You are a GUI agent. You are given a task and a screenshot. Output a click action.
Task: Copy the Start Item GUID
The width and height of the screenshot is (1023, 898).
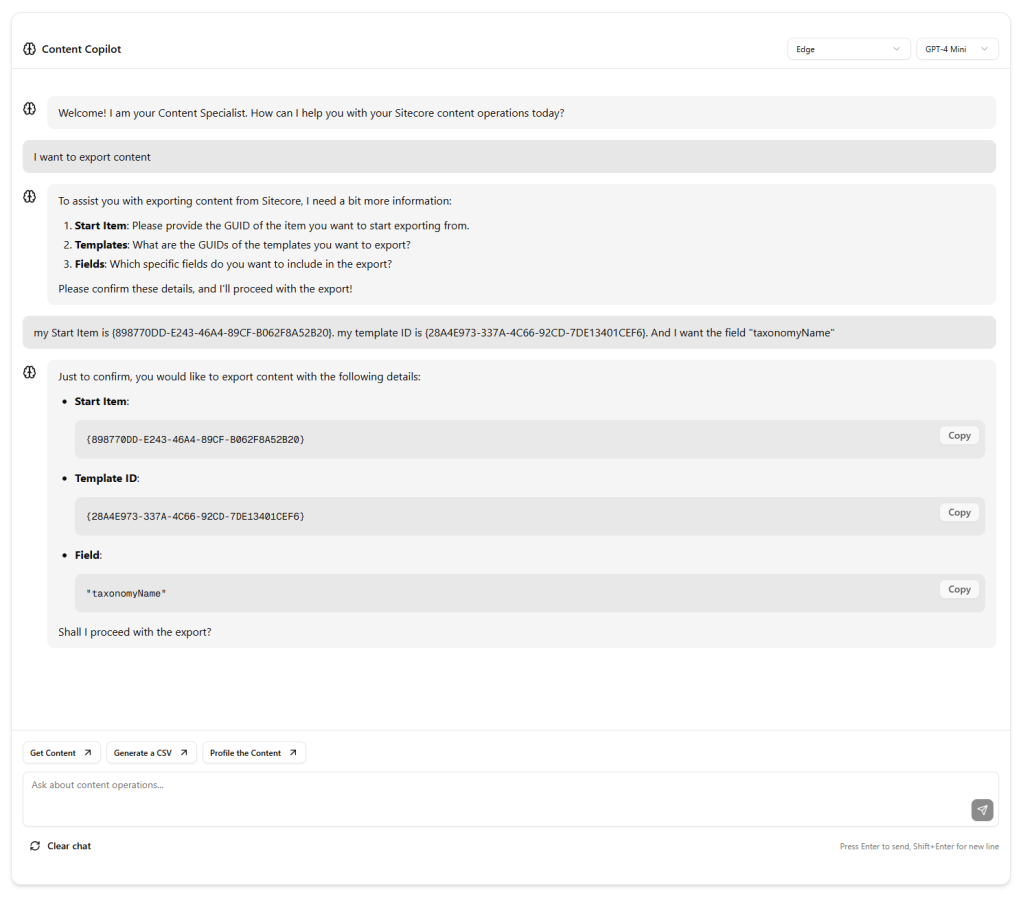click(x=957, y=435)
